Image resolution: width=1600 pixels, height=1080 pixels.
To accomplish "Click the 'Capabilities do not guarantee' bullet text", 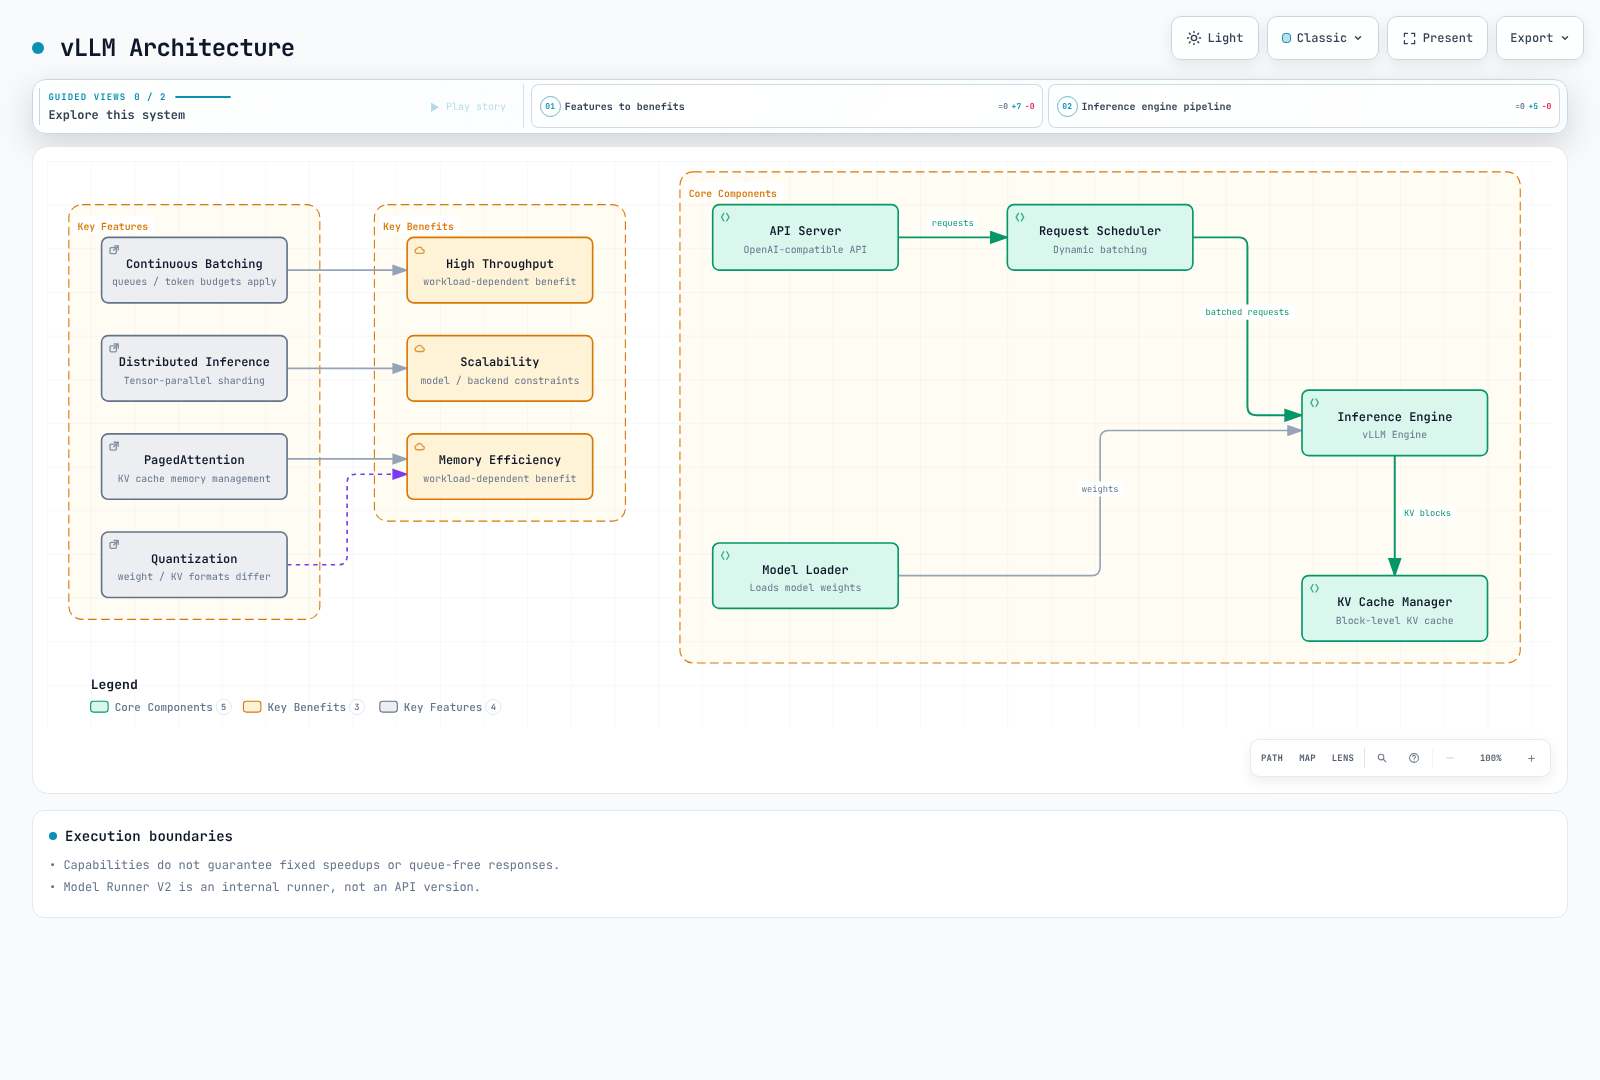I will 311,865.
